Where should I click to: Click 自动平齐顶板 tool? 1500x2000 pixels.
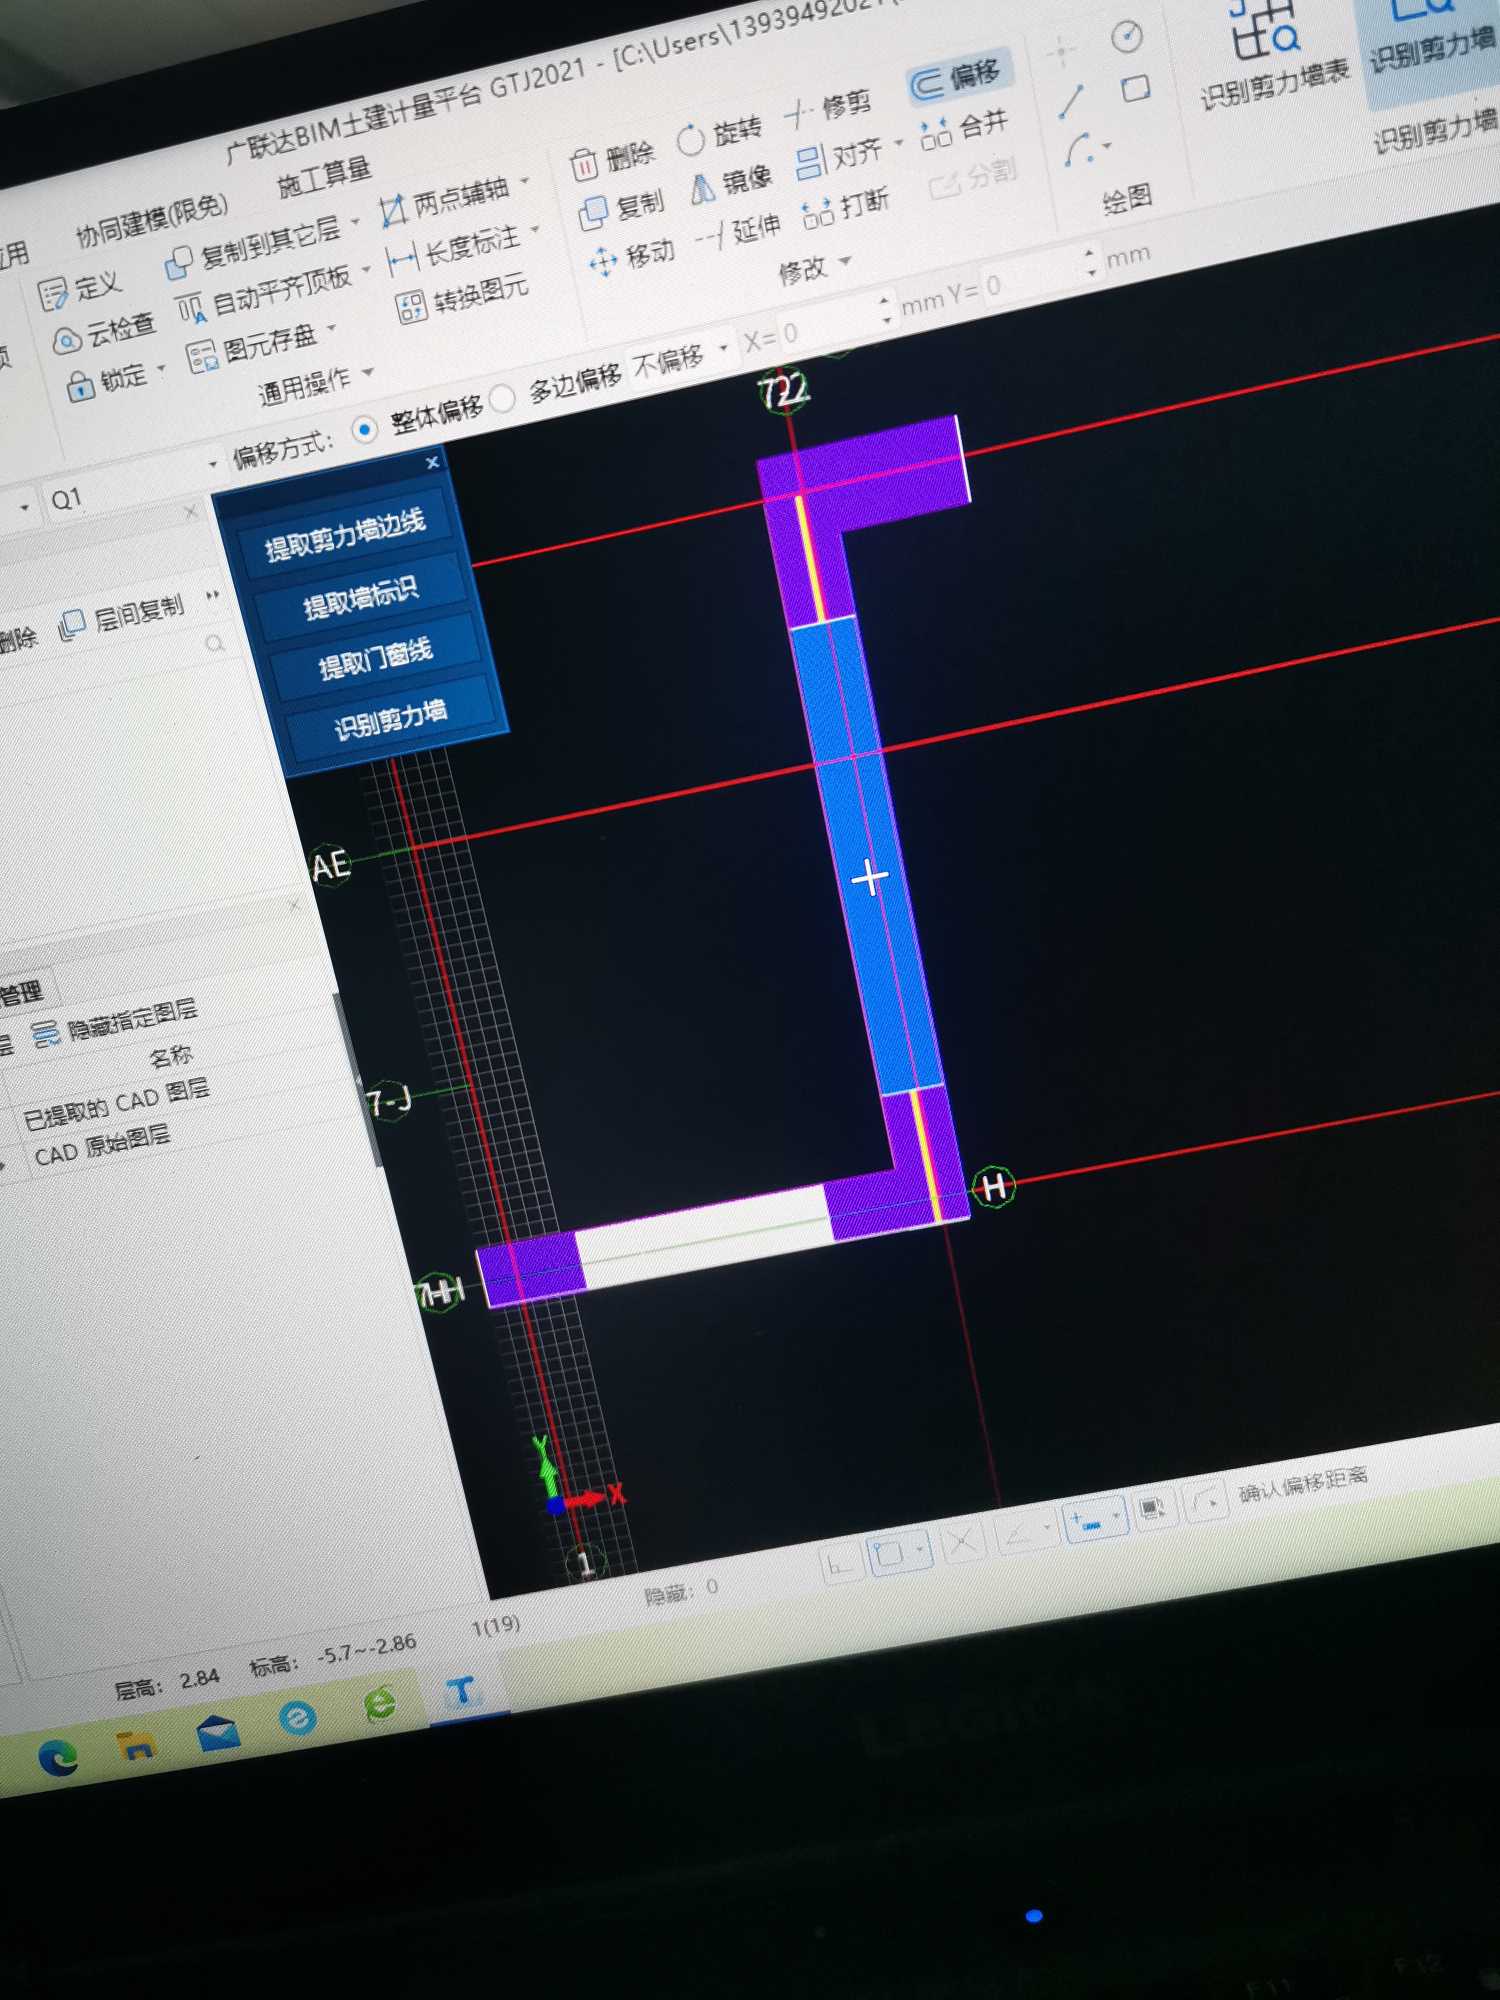point(264,294)
